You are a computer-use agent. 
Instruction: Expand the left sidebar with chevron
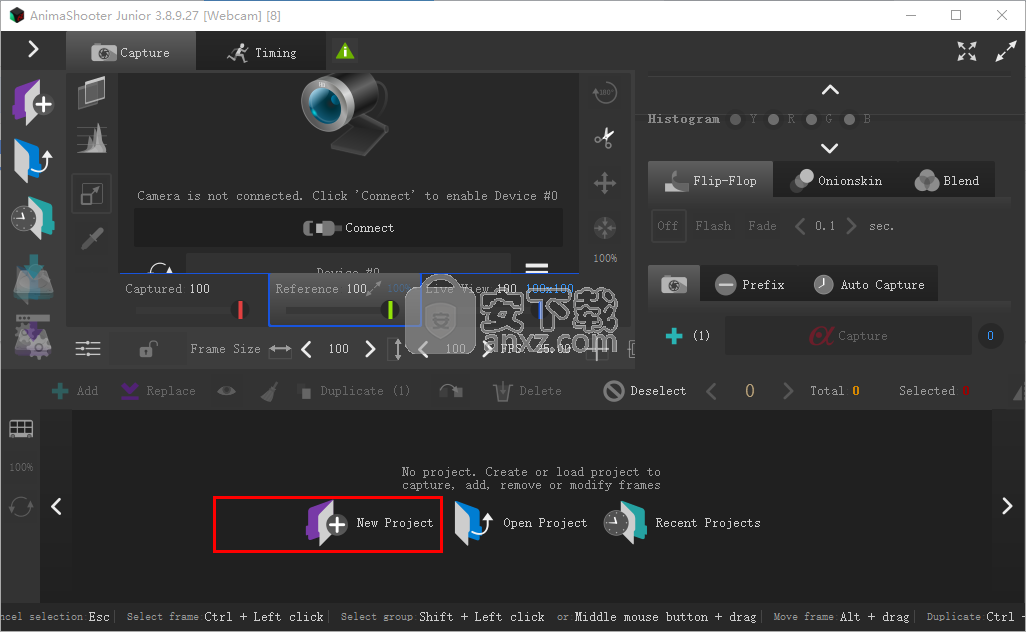tap(33, 49)
